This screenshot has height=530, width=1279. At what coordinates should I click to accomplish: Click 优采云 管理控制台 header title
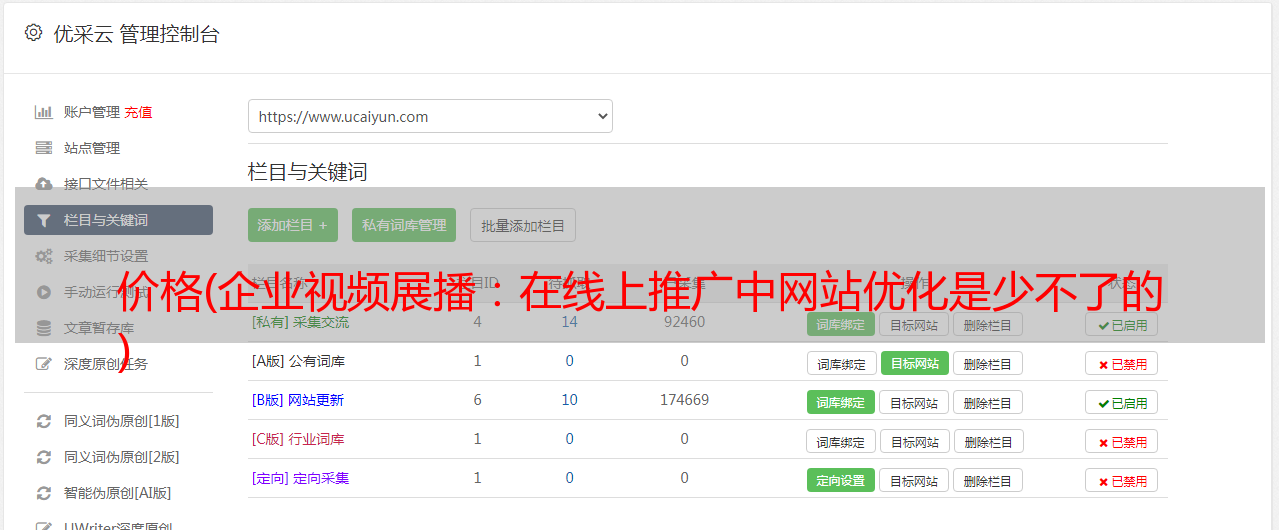pos(136,34)
